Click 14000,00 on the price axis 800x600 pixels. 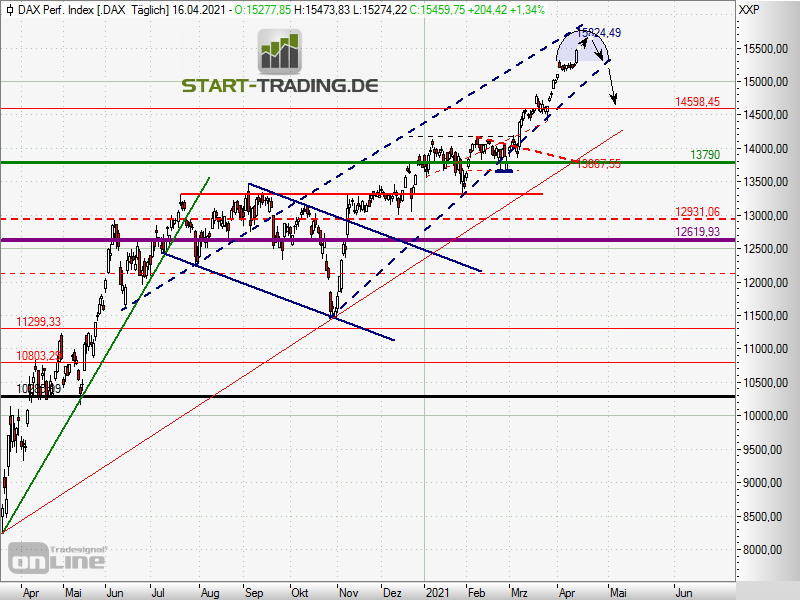tap(766, 149)
